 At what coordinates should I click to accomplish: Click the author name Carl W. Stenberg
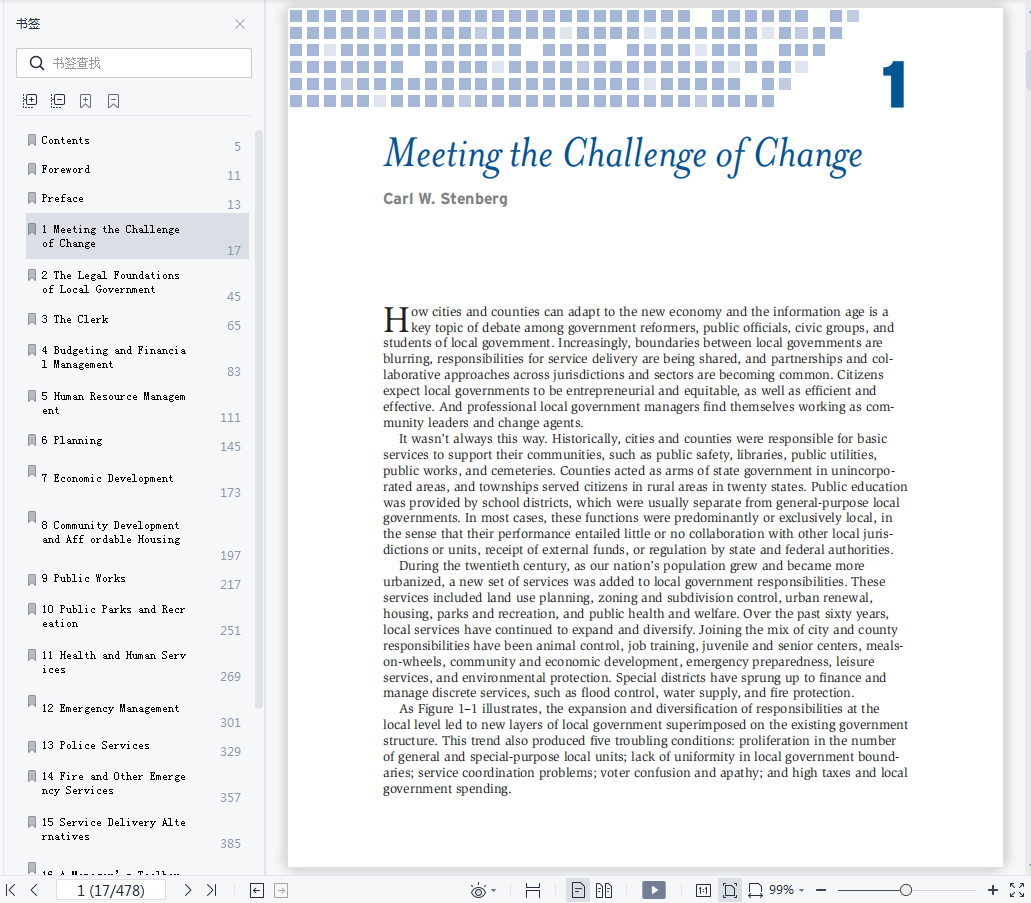445,199
